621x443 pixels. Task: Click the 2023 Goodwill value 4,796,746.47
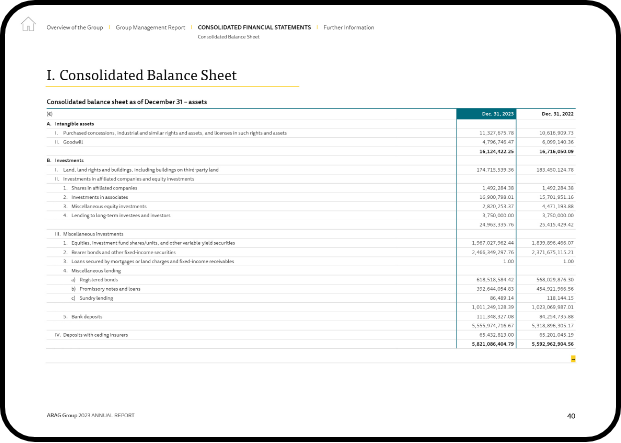click(498, 142)
